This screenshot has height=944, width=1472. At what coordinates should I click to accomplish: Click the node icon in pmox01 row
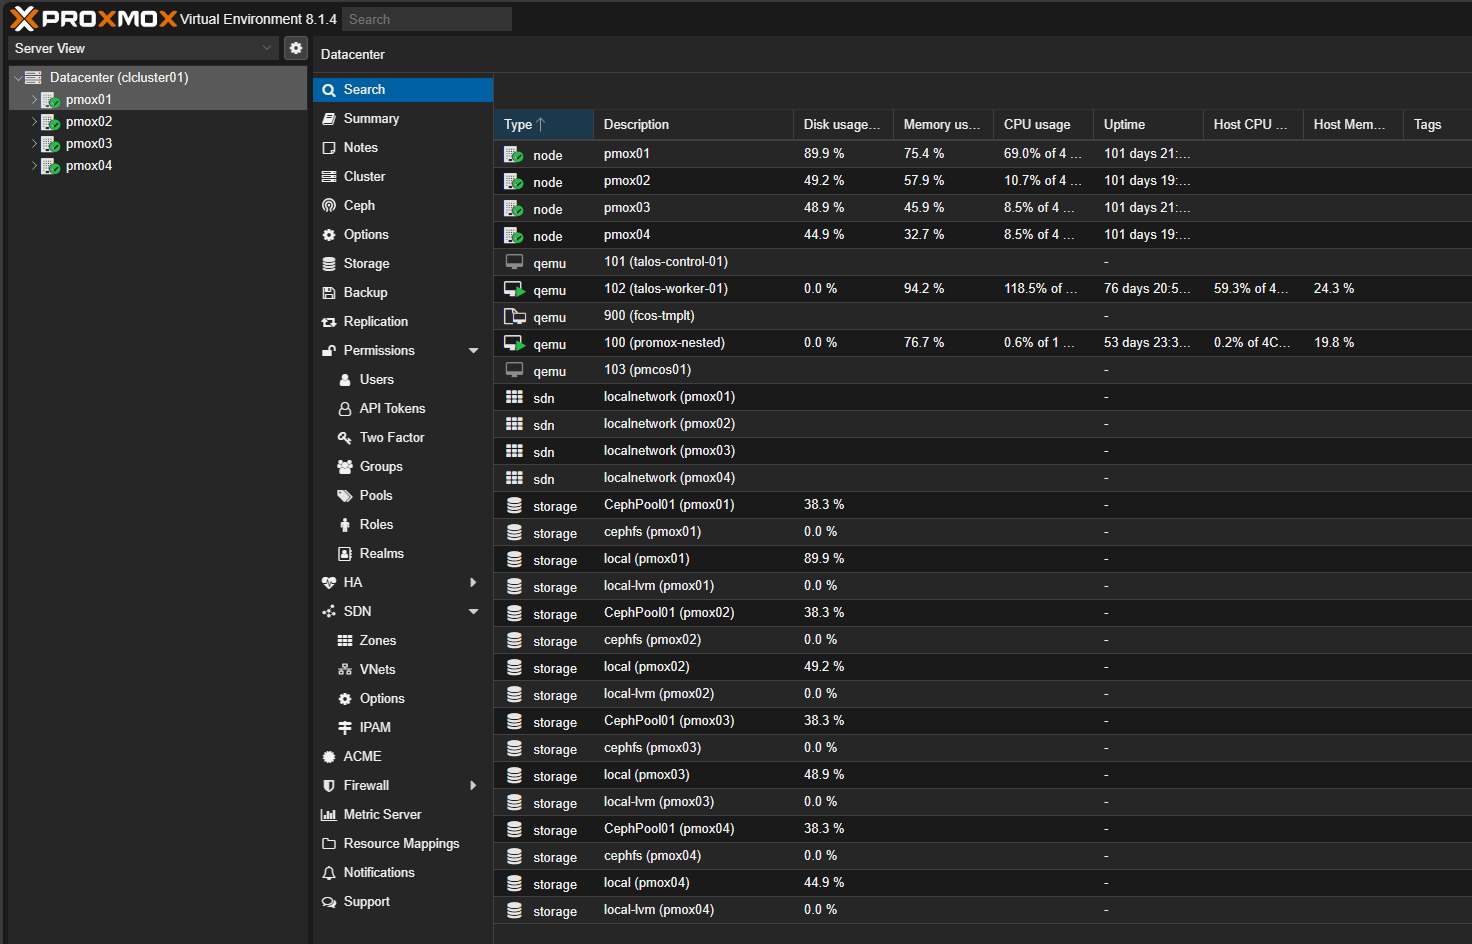tap(514, 154)
